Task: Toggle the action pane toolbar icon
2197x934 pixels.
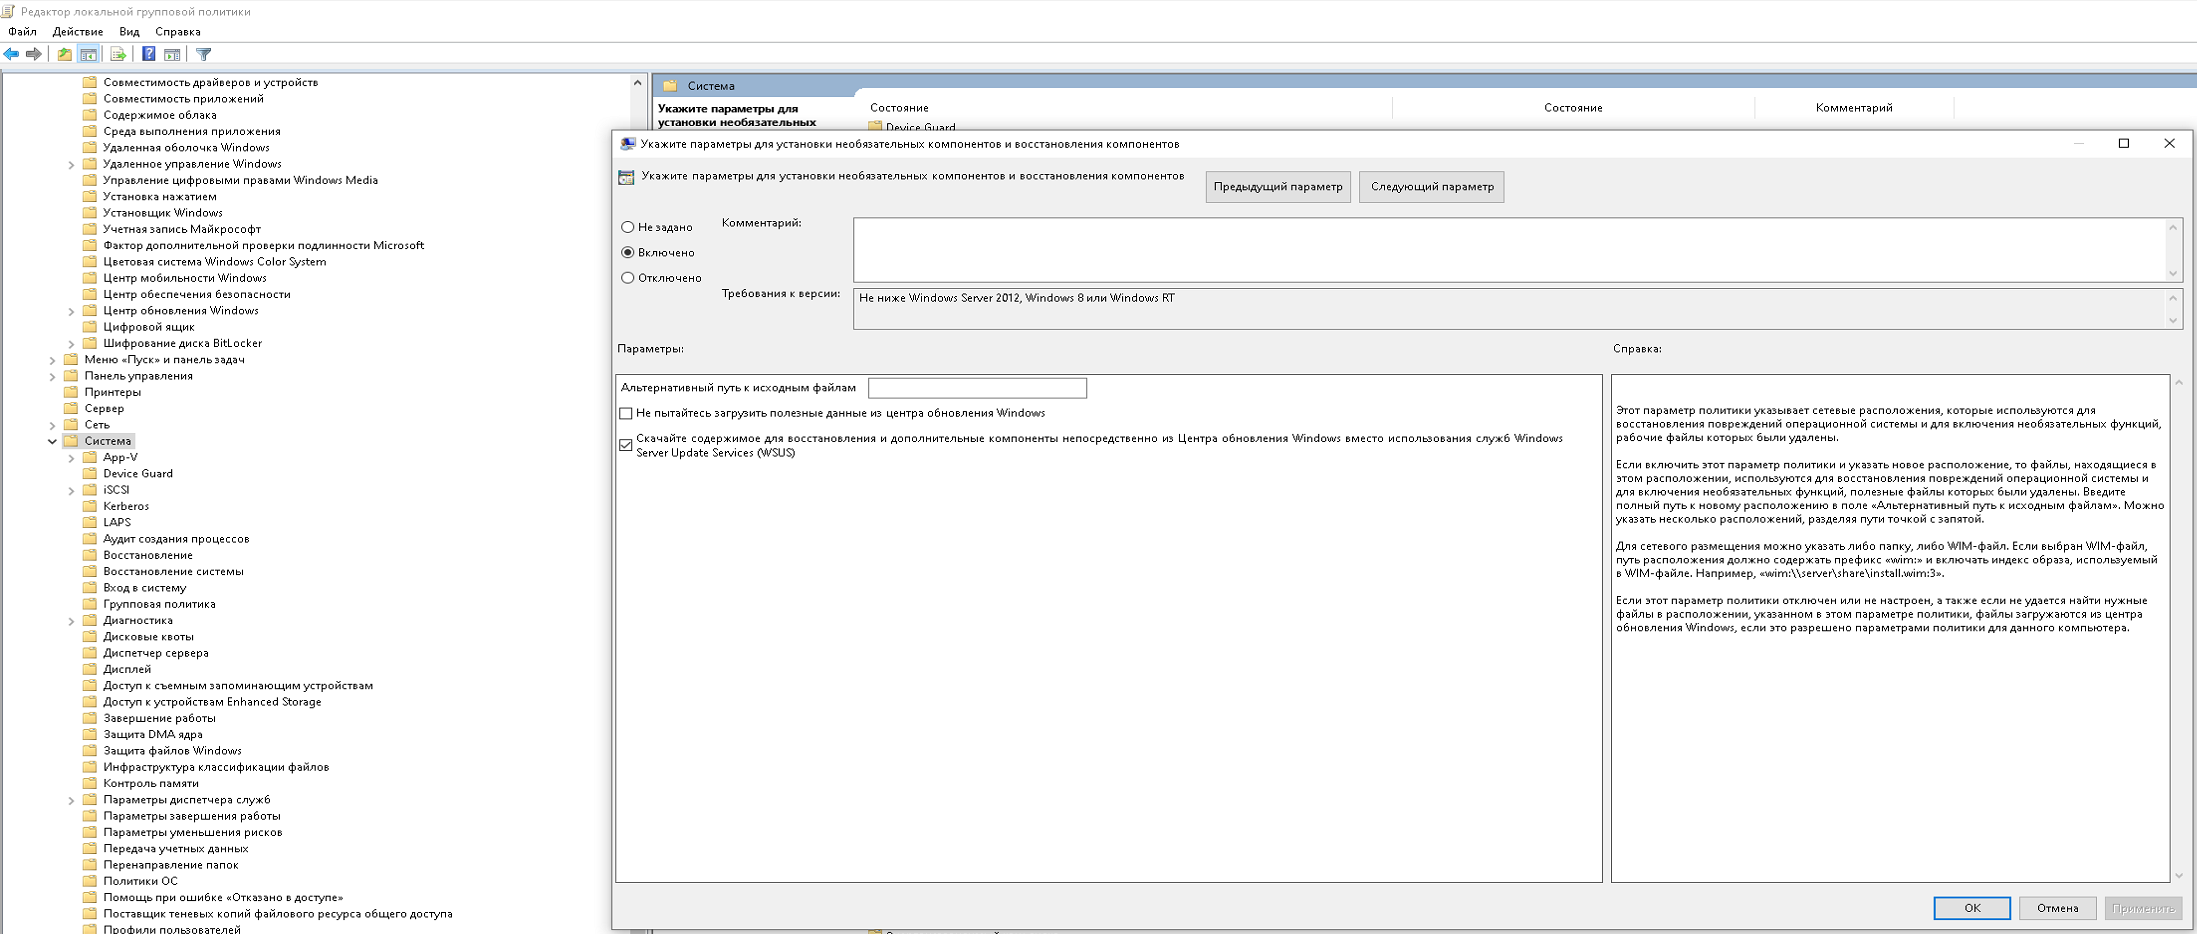Action: tap(172, 54)
